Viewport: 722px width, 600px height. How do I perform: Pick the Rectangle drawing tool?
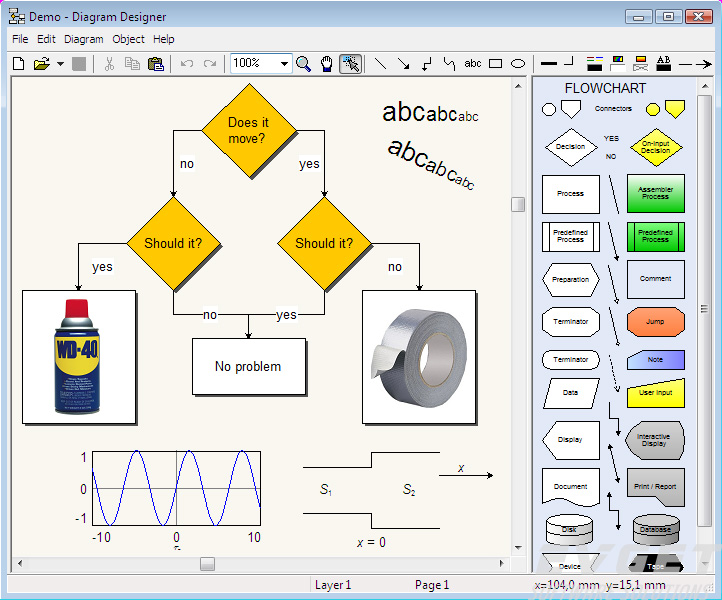pyautogui.click(x=496, y=64)
